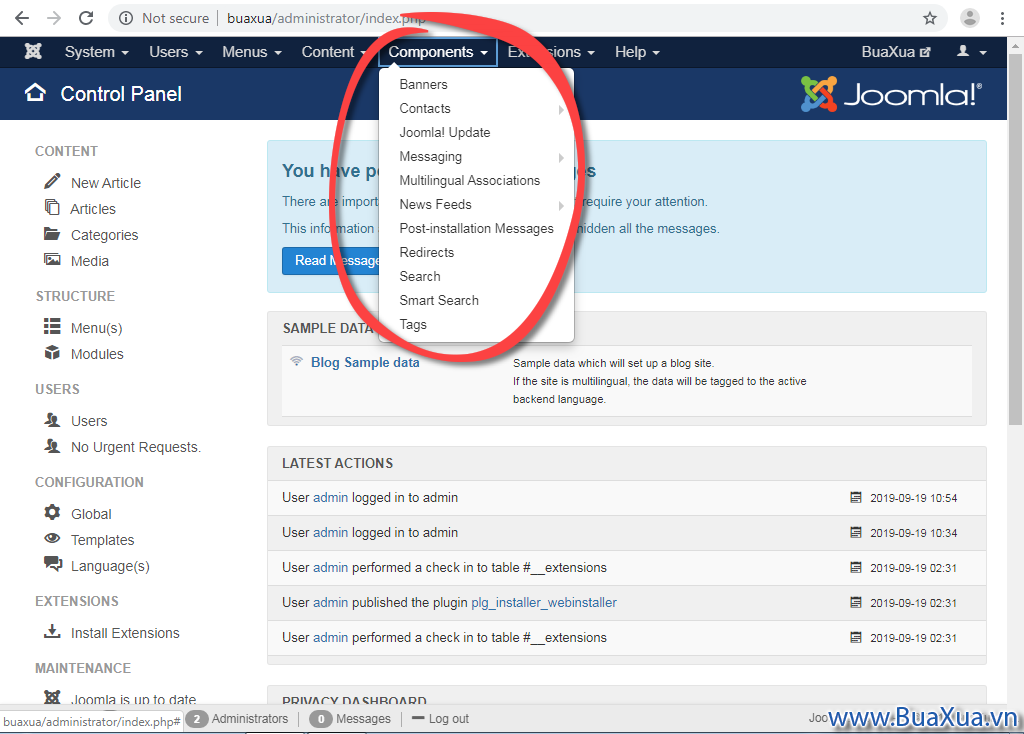Open Templates in the Configuration section
The height and width of the screenshot is (734, 1024).
click(x=103, y=540)
